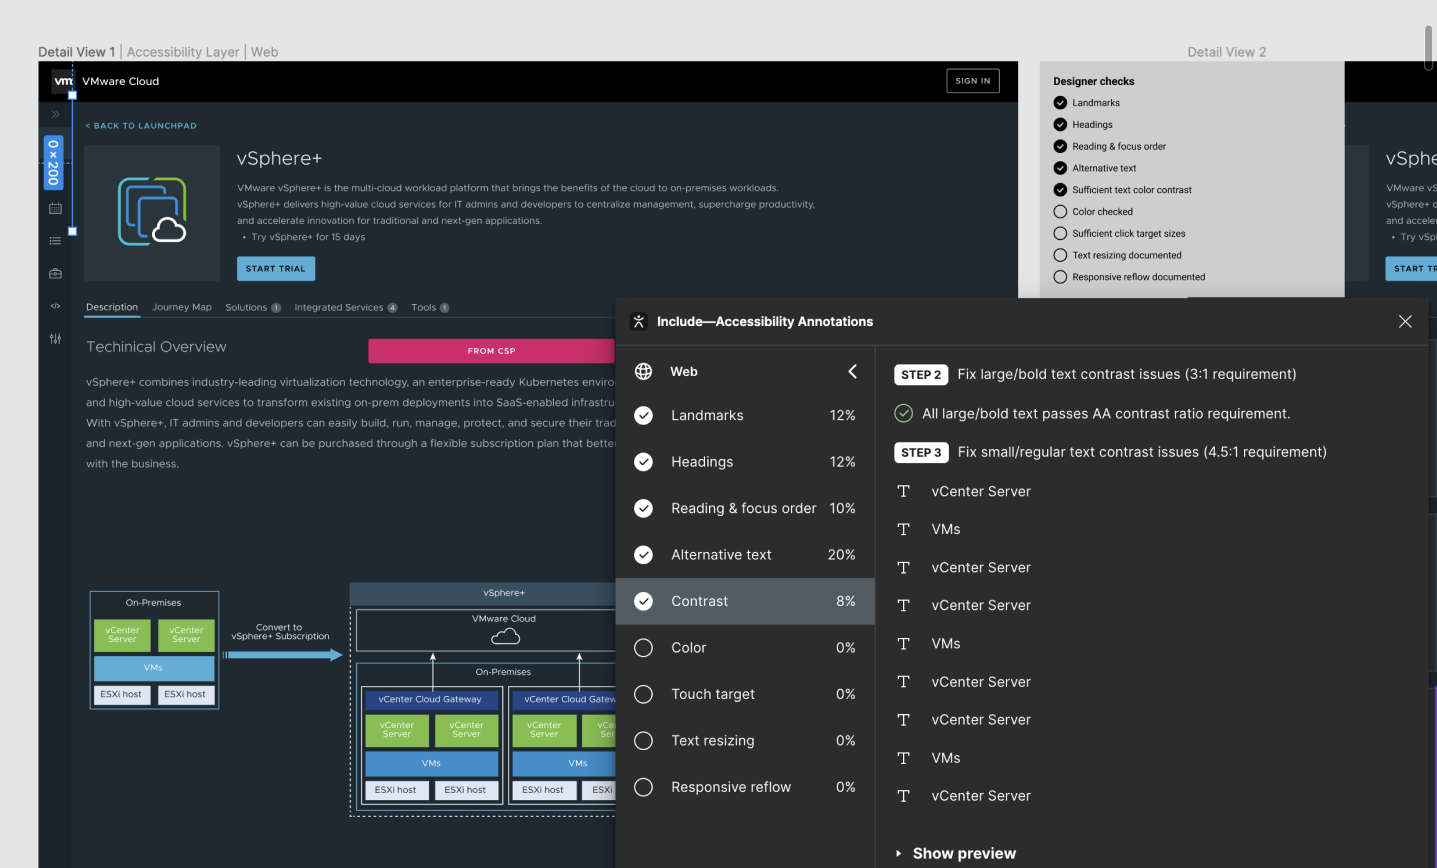Screen dimensions: 1437x868
Task: Click 'All large/bold text passes AA' message
Action: click(1106, 413)
